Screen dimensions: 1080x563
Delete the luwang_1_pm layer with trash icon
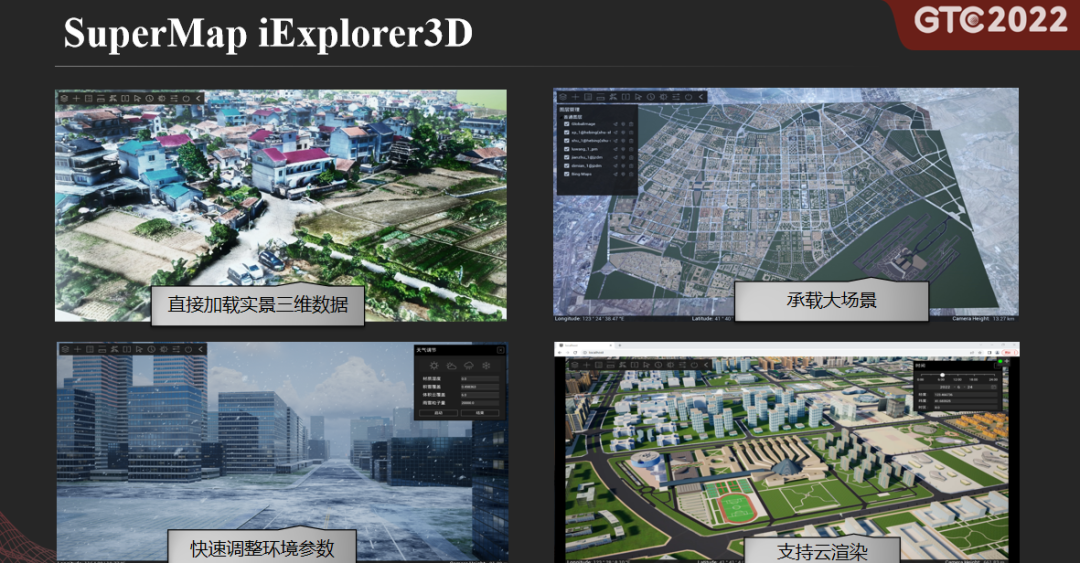click(x=631, y=149)
